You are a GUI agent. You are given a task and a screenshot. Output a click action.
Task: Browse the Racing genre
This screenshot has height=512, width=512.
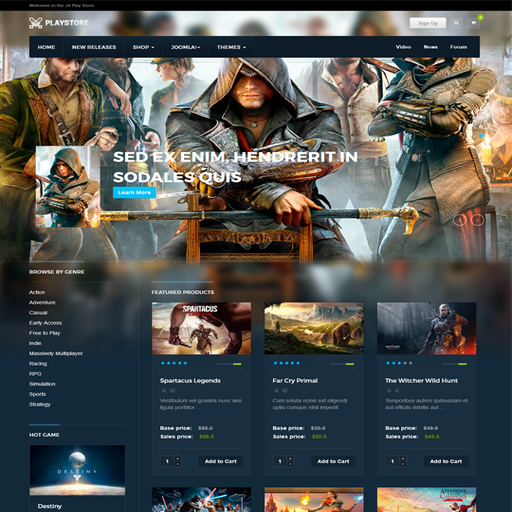click(38, 364)
